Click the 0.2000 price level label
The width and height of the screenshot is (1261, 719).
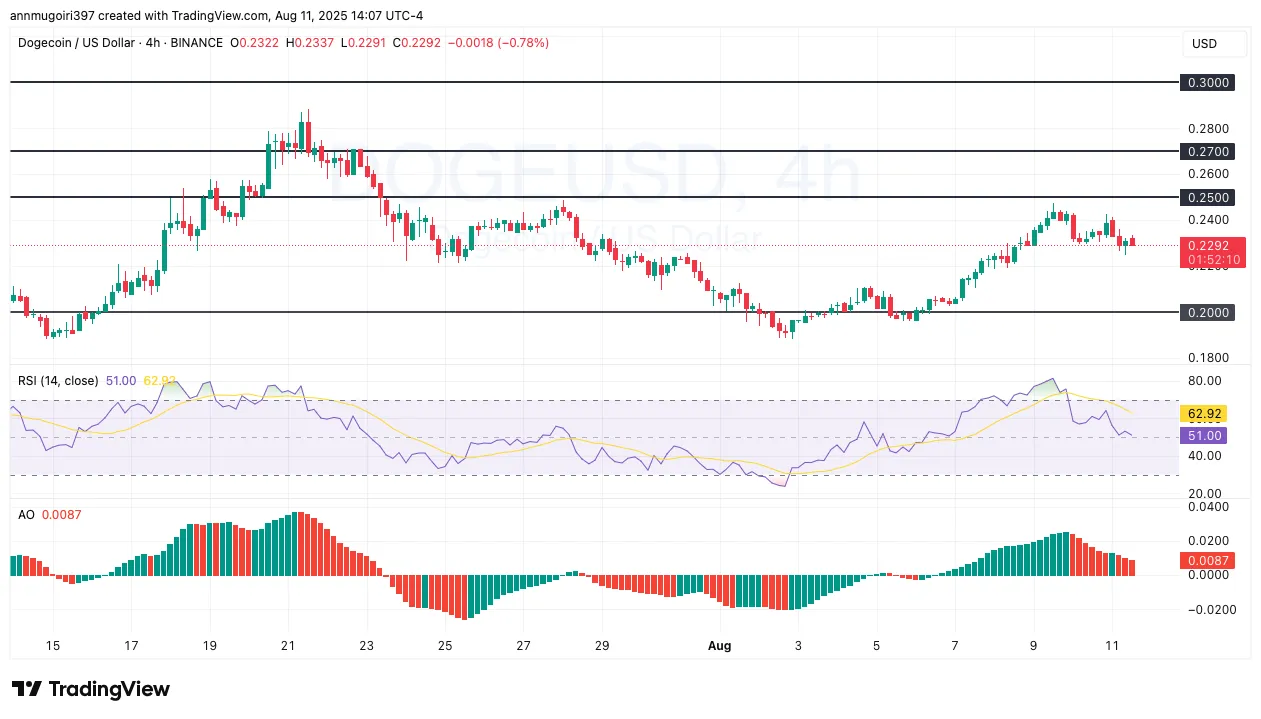1208,313
